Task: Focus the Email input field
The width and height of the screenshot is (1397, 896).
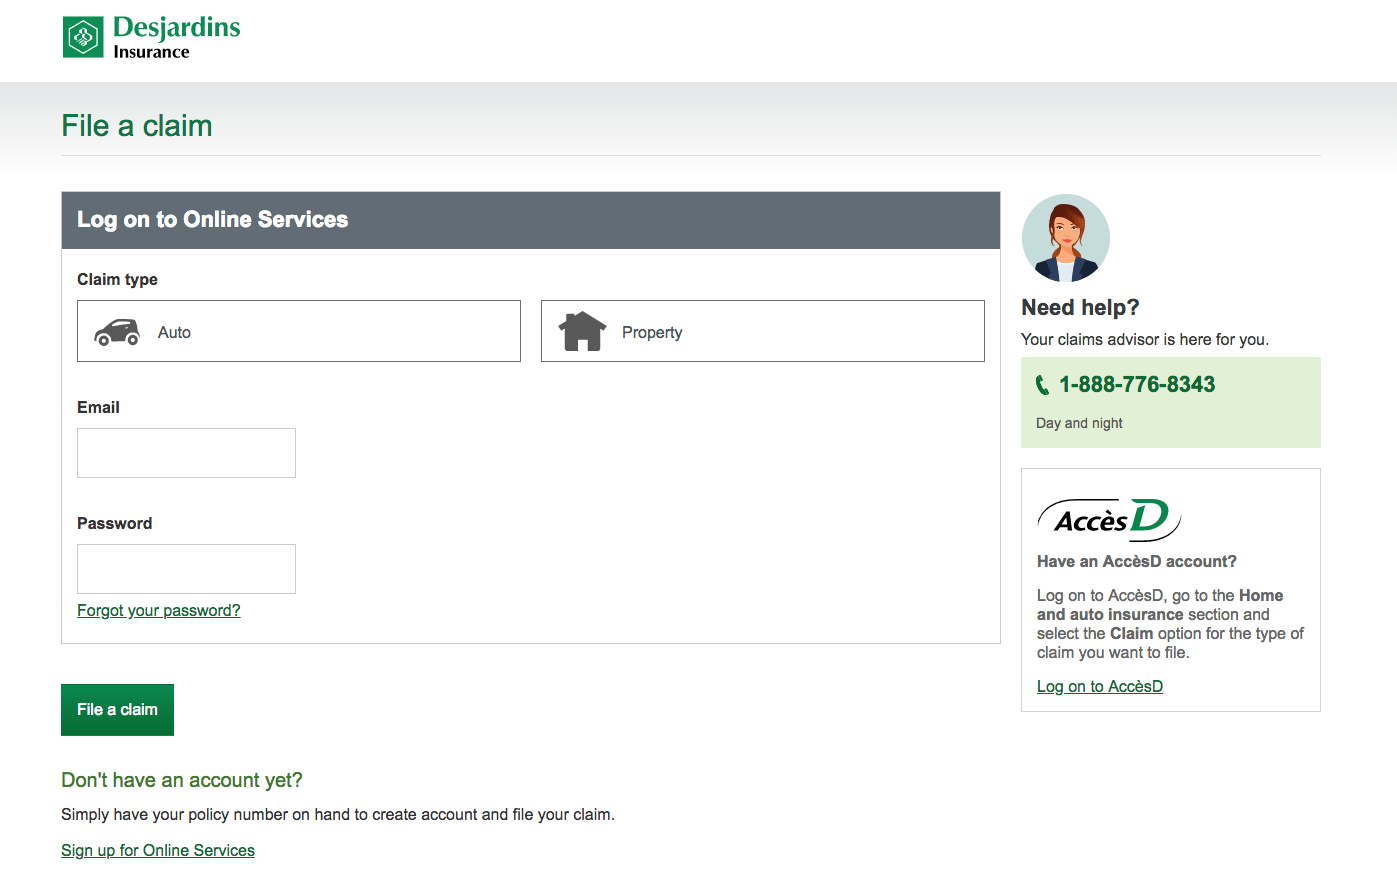Action: 186,453
